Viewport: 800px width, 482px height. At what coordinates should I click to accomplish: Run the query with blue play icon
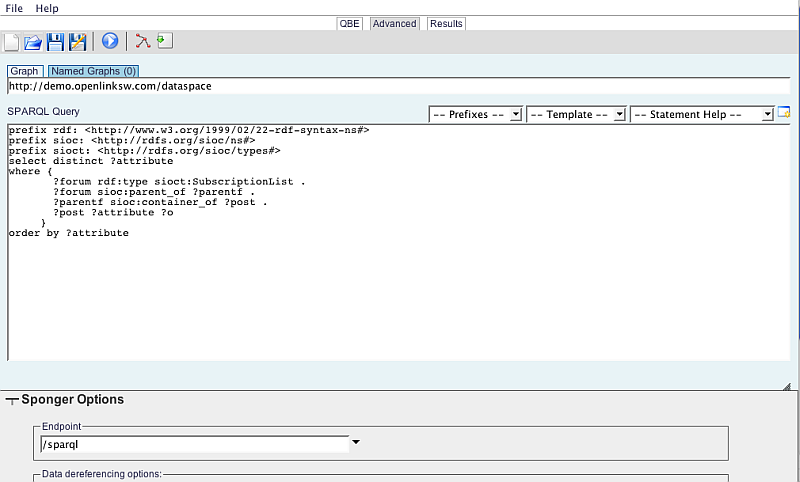110,41
